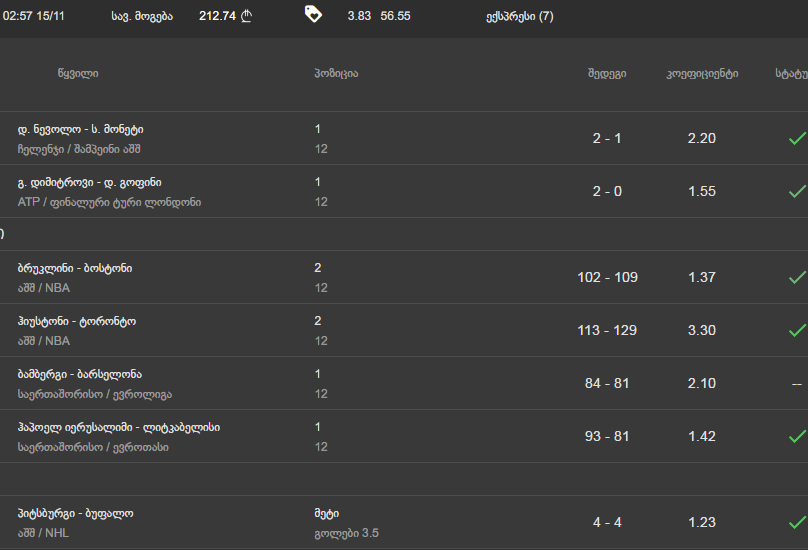
Task: Click green checkmark for Hapoel Jerusalem row
Action: 796,436
